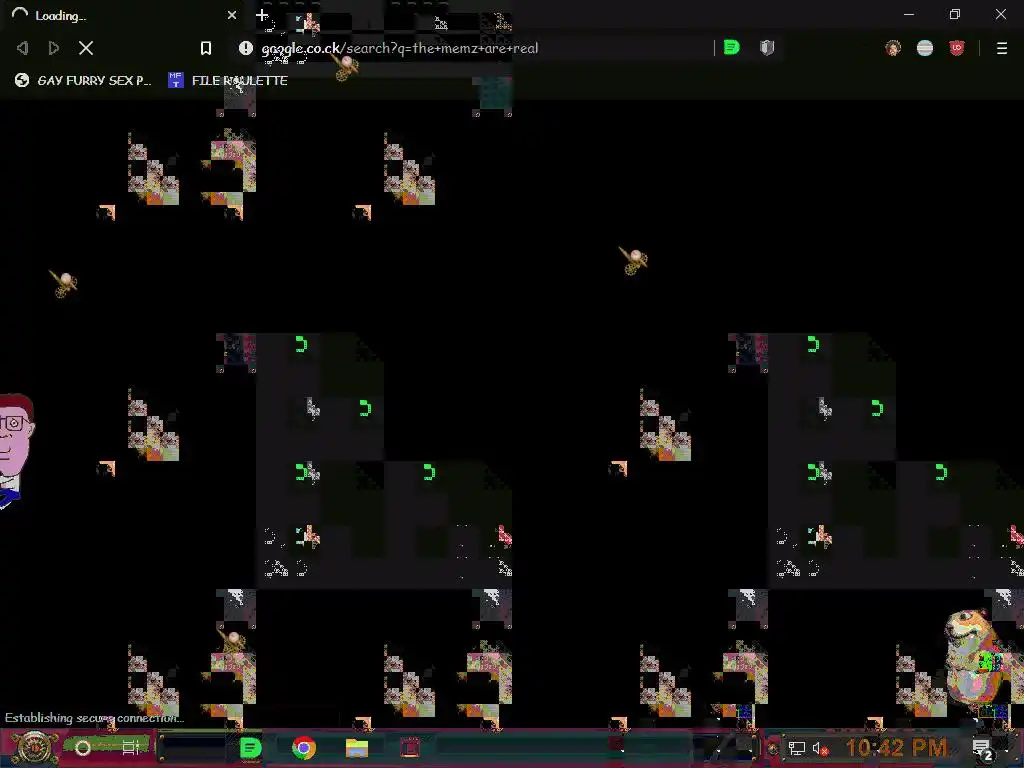
Task: Close the Loading... tab
Action: [232, 15]
